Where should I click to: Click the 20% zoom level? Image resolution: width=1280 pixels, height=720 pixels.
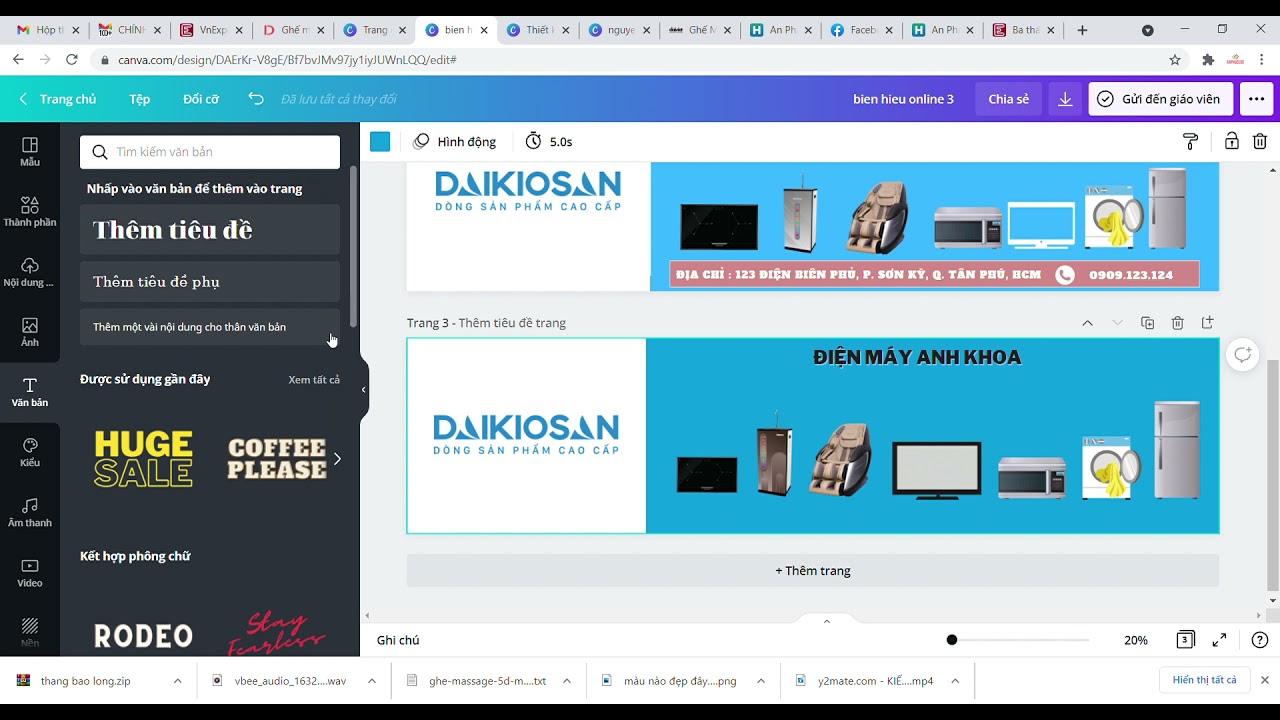tap(1136, 640)
